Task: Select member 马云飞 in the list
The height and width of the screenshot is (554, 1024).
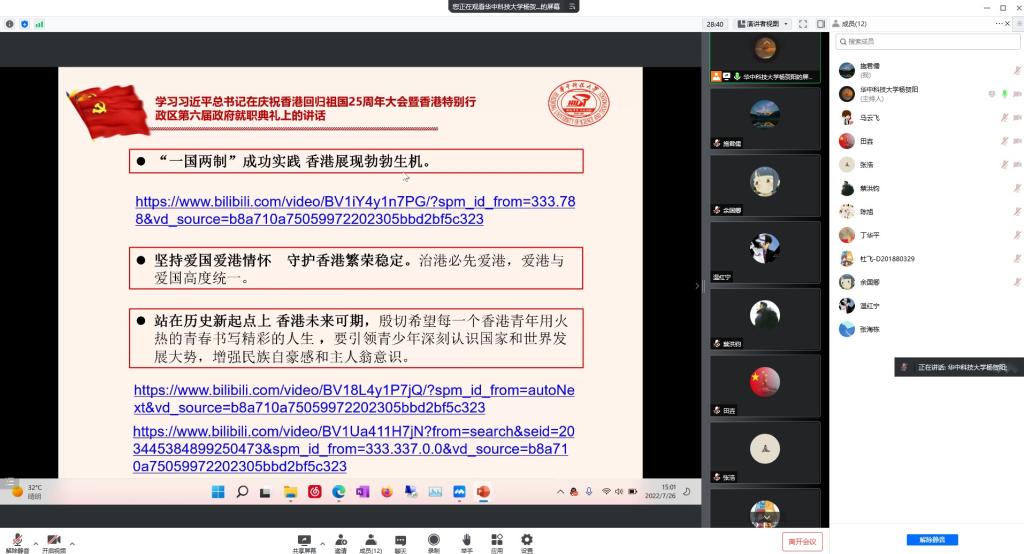Action: point(872,117)
